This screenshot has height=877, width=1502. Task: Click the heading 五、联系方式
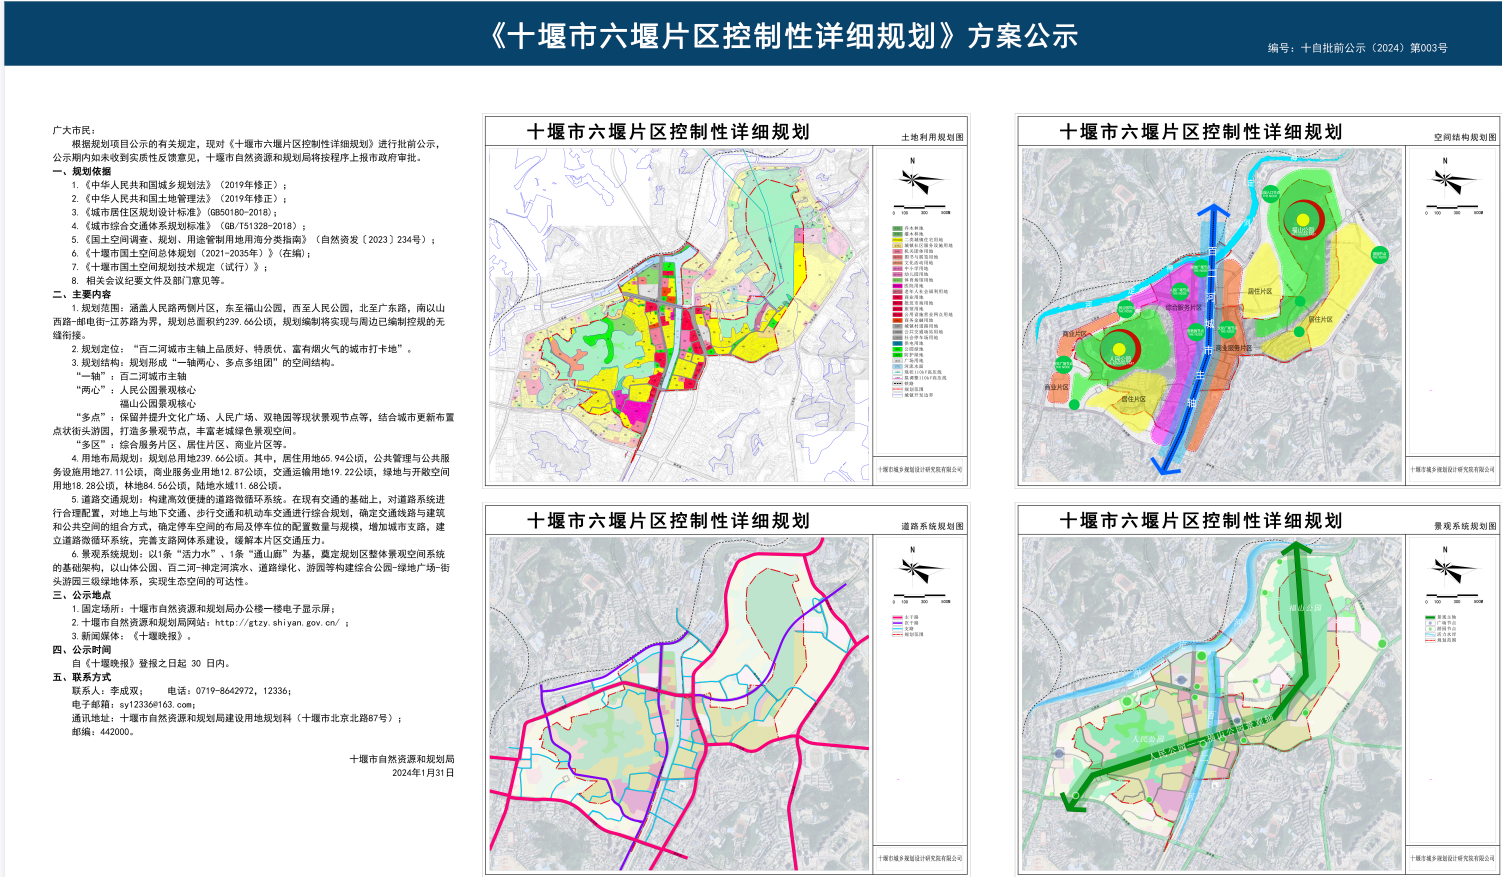(82, 677)
